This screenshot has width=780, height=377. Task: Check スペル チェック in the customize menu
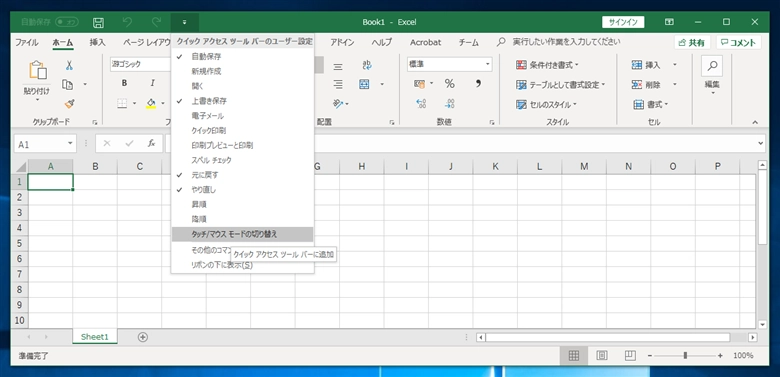tap(242, 160)
